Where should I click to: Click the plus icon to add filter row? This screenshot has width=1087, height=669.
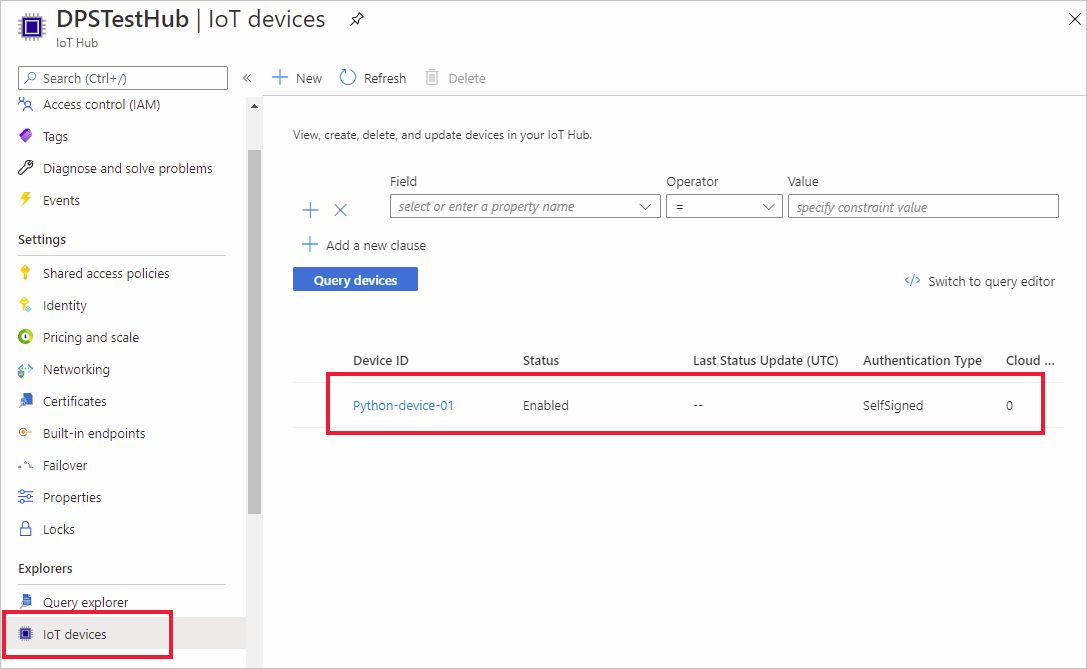click(x=310, y=210)
